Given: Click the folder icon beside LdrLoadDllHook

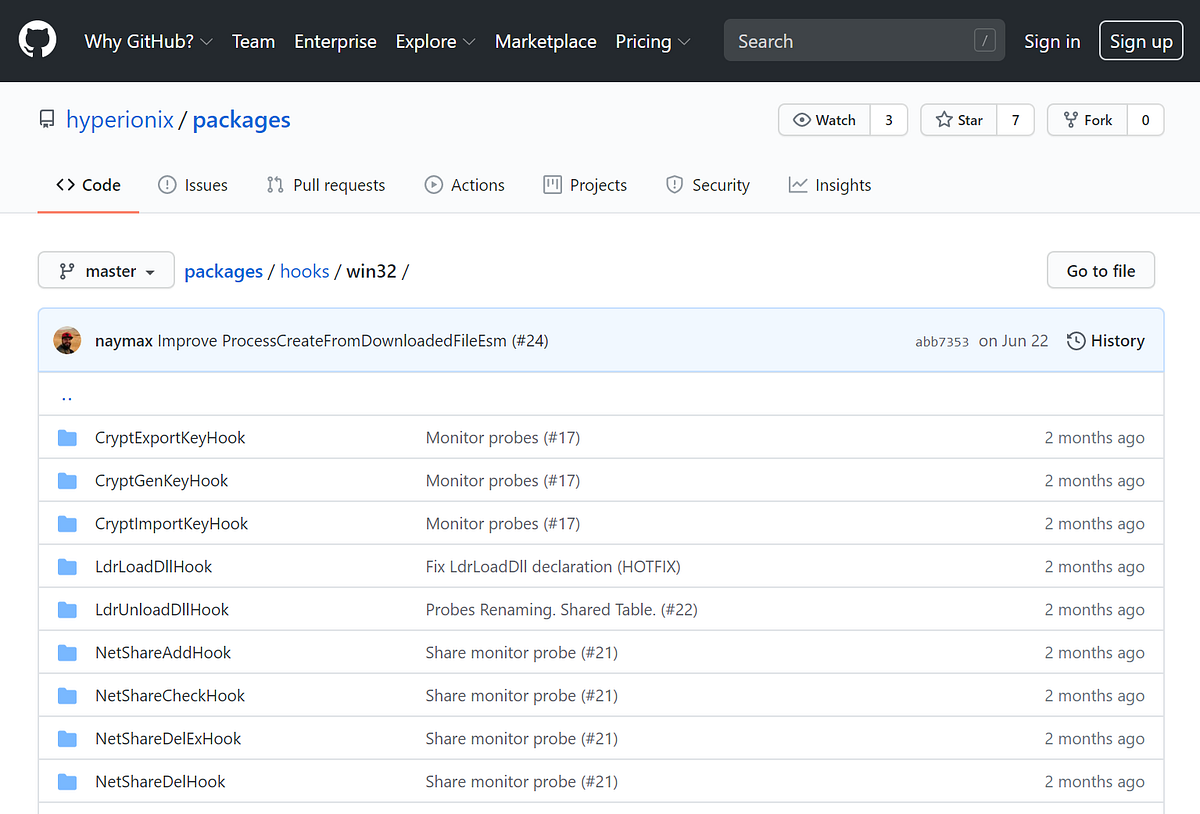Looking at the screenshot, I should 67,566.
